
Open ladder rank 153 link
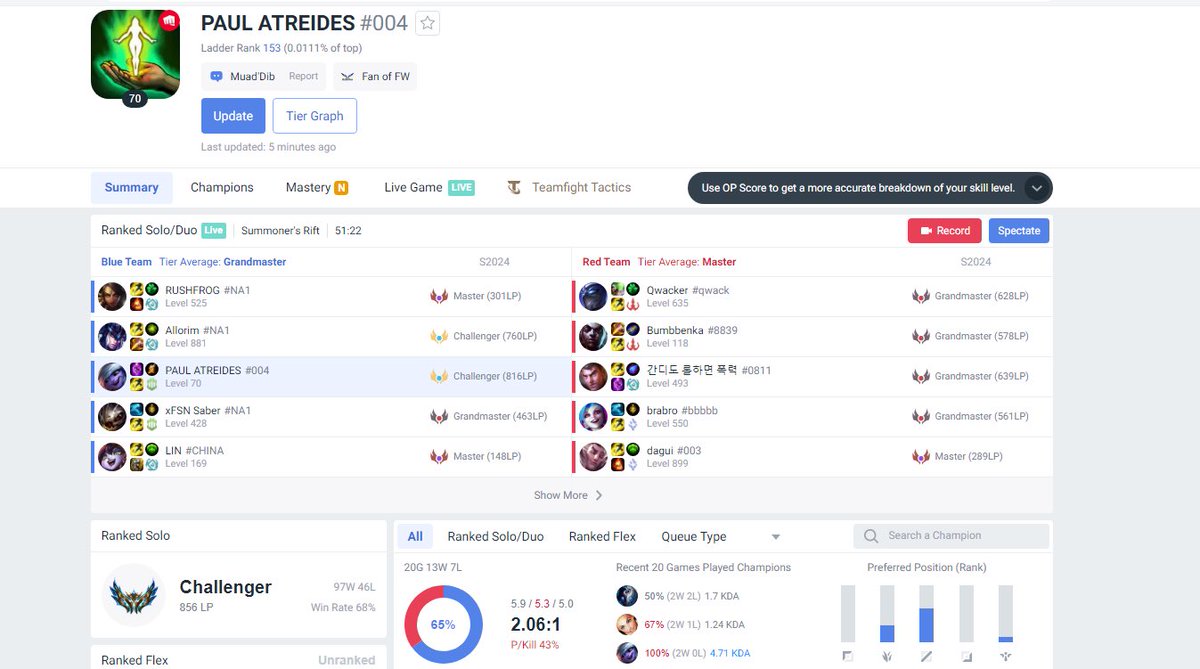point(272,48)
